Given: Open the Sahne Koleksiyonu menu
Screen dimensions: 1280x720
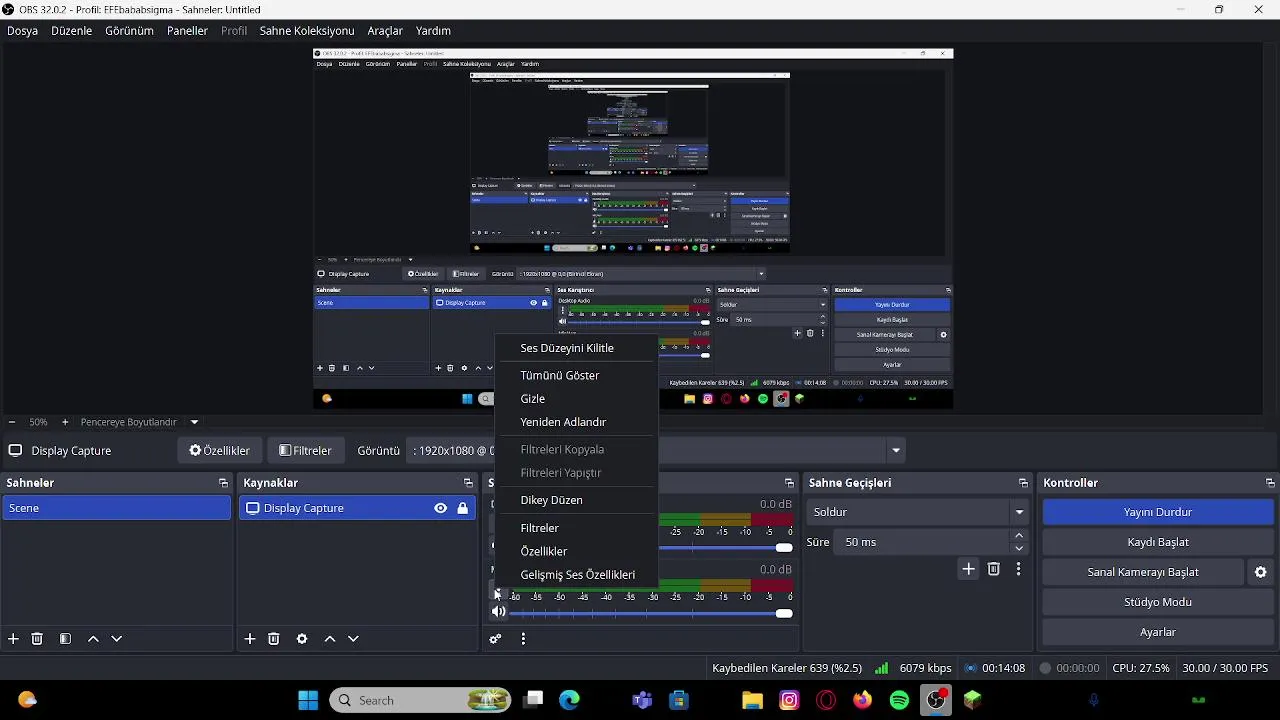Looking at the screenshot, I should pos(307,31).
